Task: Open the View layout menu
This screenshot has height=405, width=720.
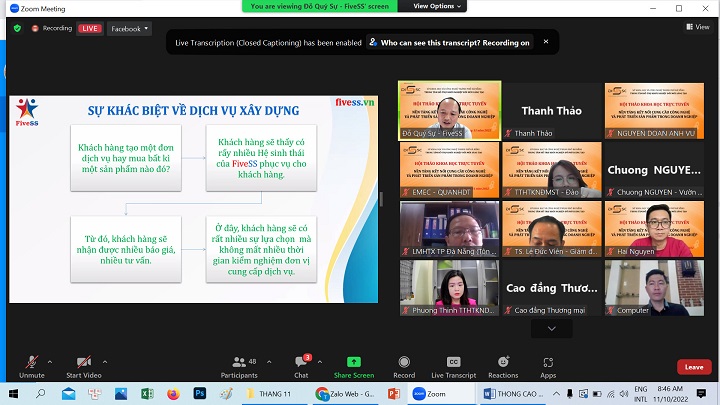Action: [x=698, y=27]
